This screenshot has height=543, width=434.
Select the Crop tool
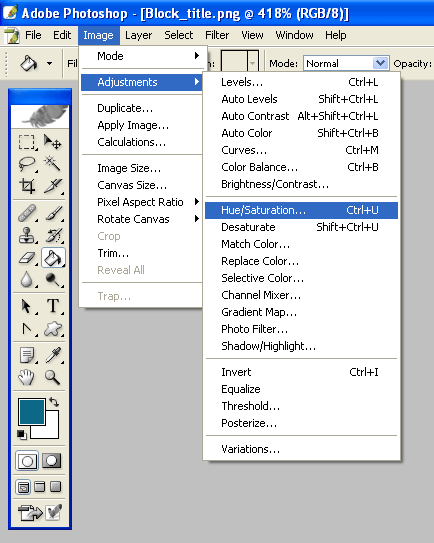point(27,186)
